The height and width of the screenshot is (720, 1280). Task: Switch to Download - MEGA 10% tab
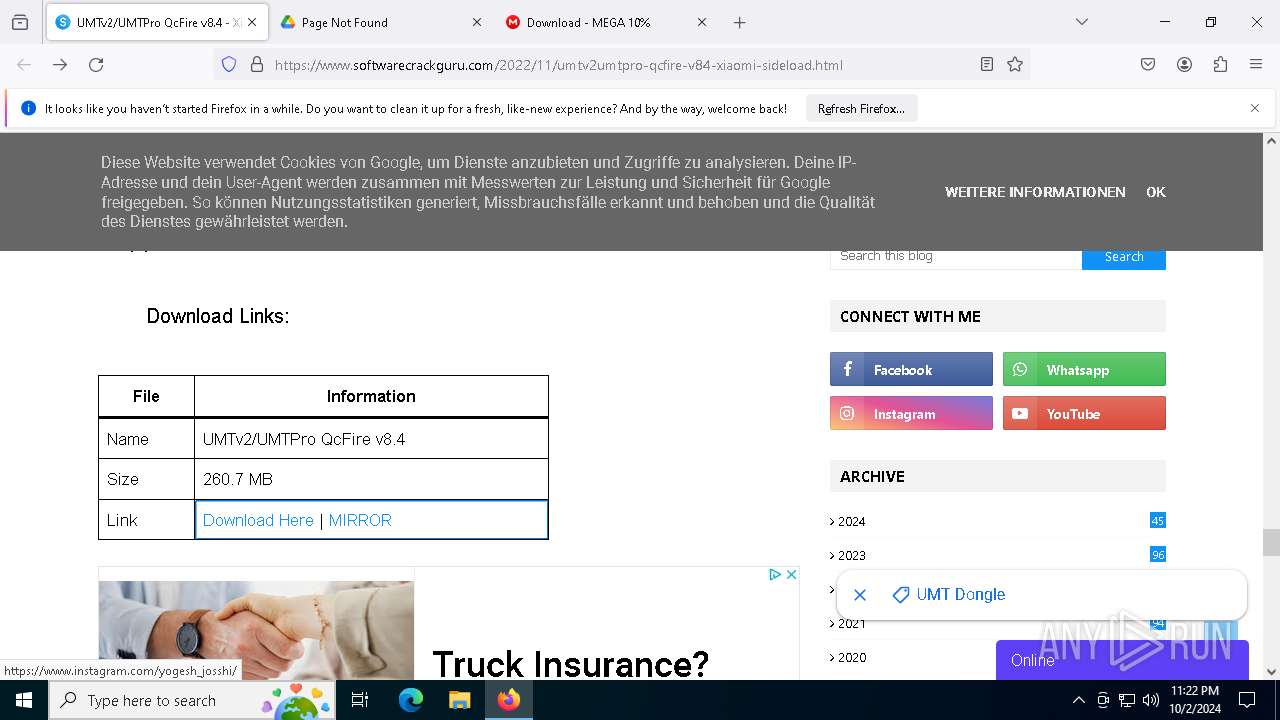point(607,22)
